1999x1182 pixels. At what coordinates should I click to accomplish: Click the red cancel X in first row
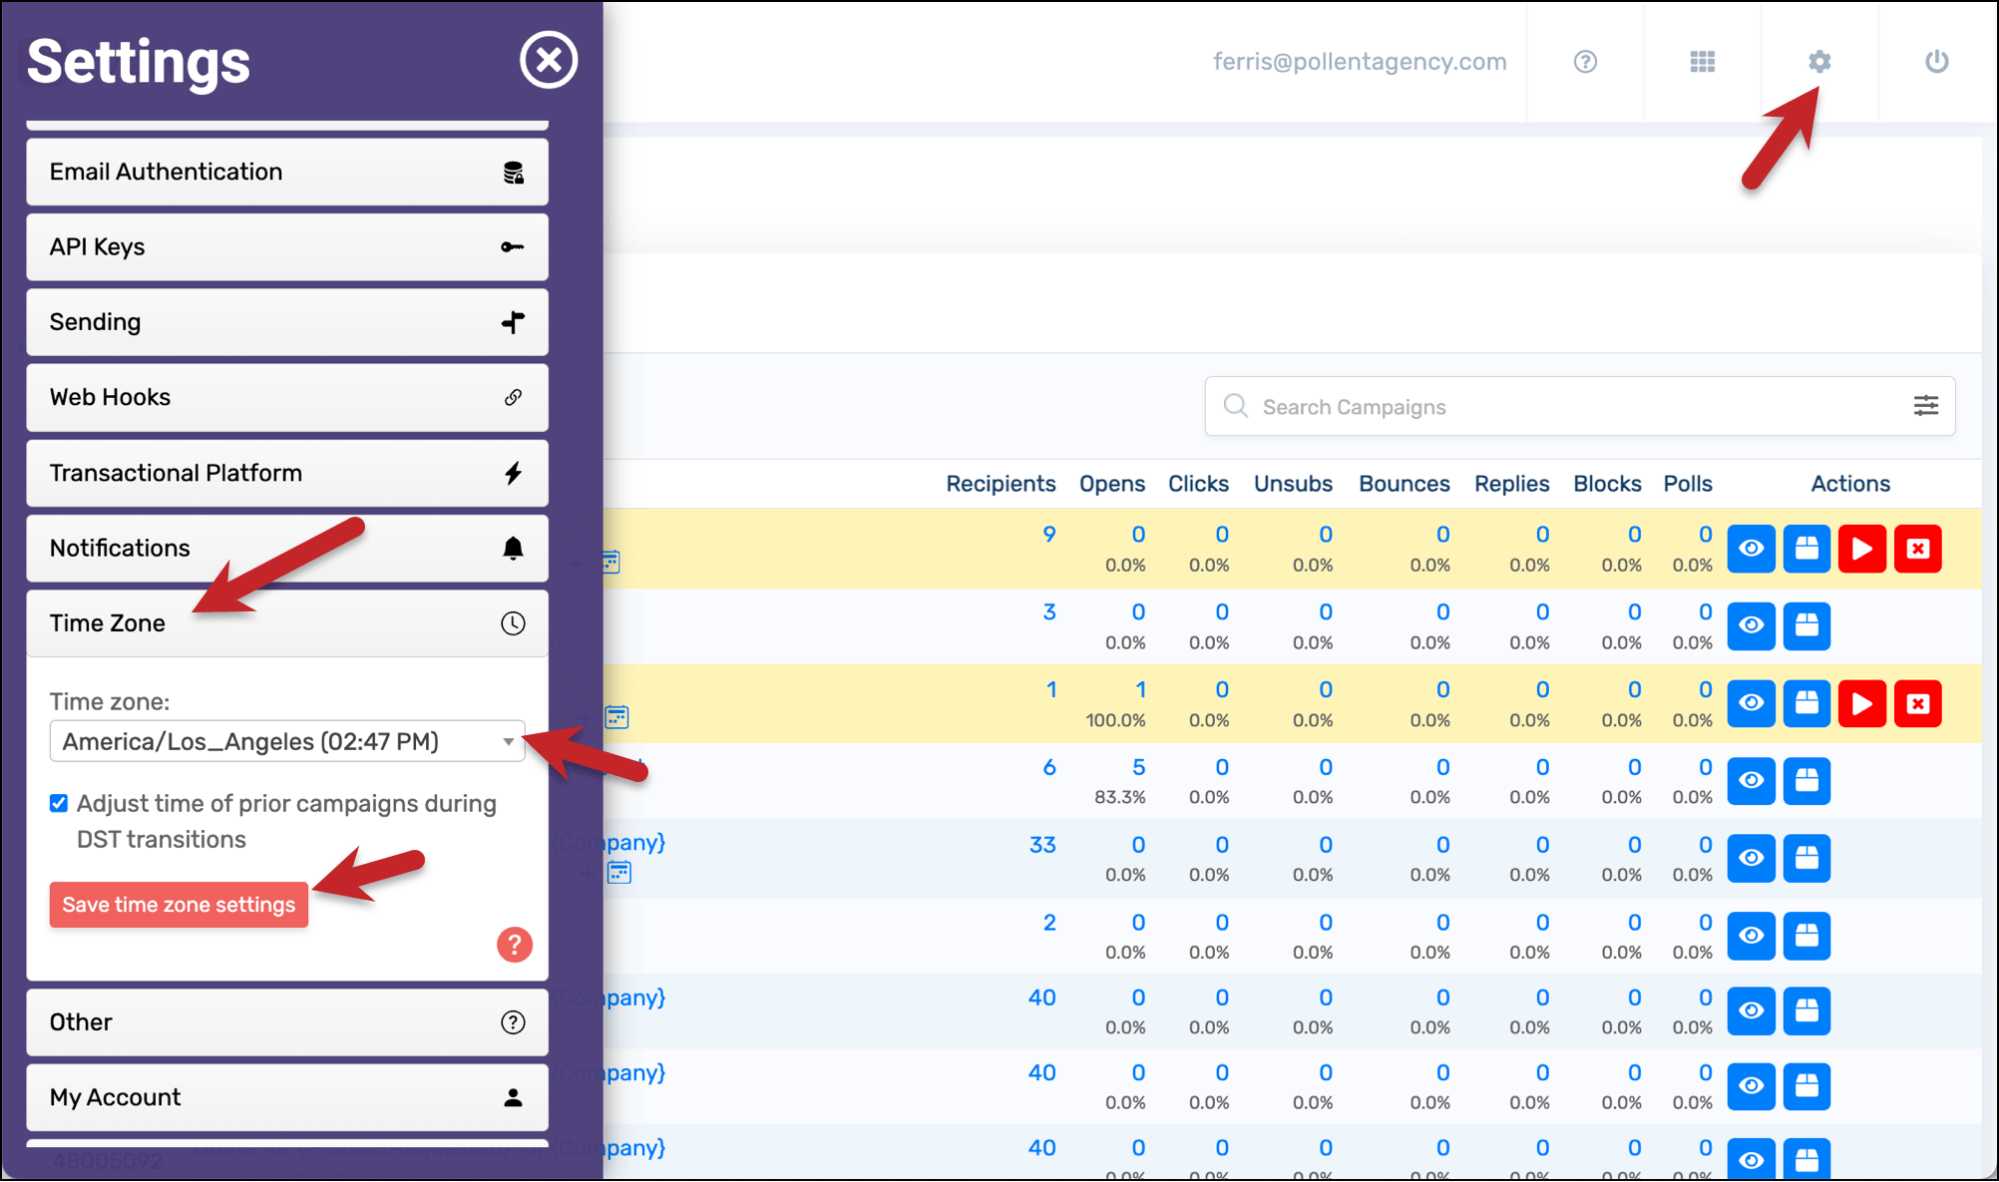1917,549
